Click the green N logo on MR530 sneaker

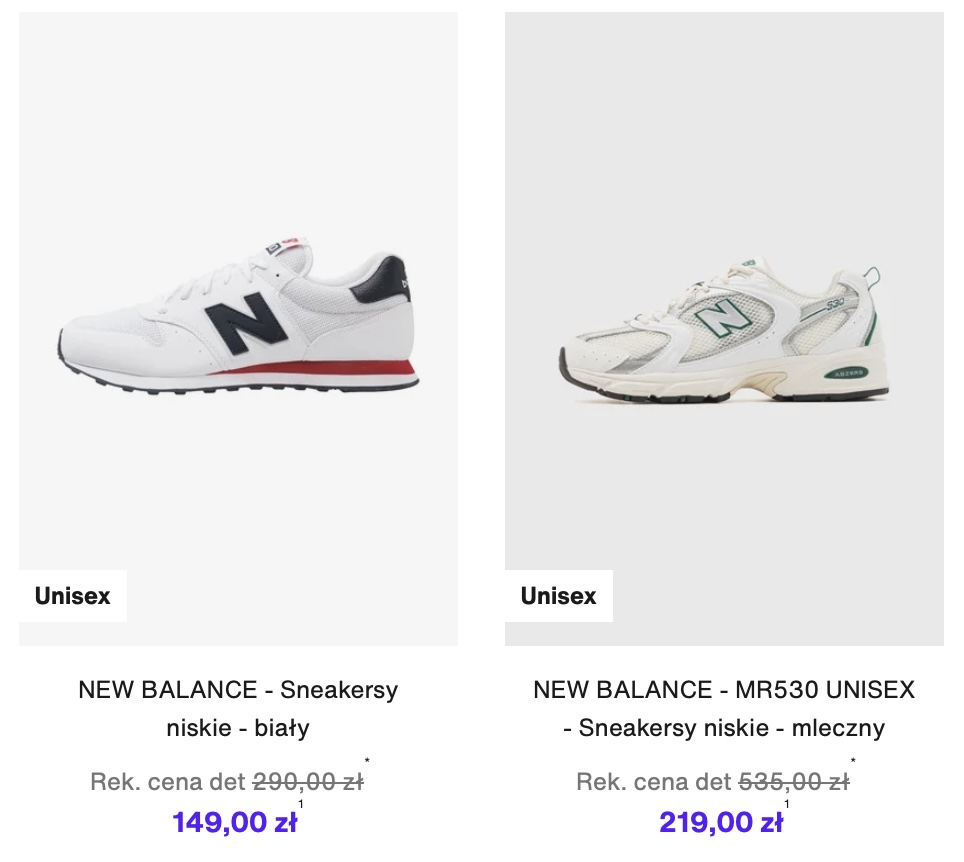pos(725,320)
